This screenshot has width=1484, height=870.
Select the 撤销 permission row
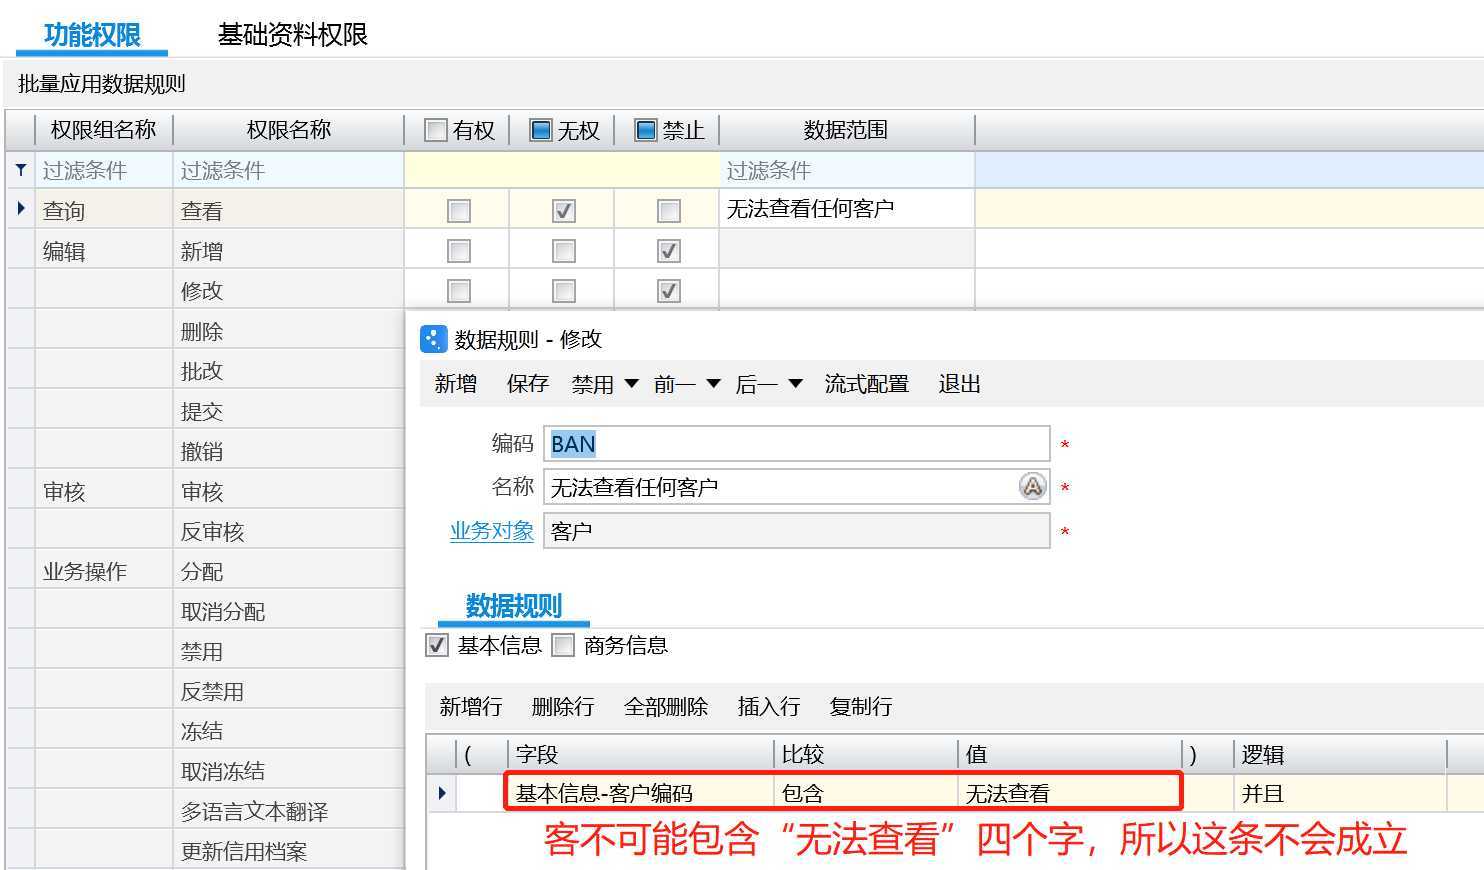(x=289, y=451)
